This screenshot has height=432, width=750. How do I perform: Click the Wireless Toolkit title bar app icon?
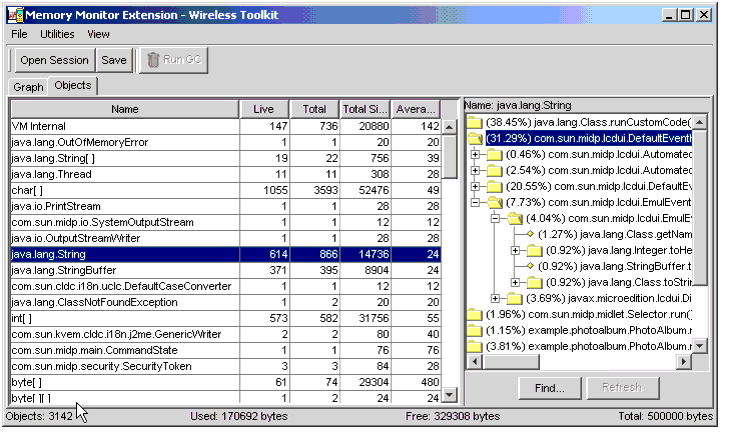[x=15, y=15]
